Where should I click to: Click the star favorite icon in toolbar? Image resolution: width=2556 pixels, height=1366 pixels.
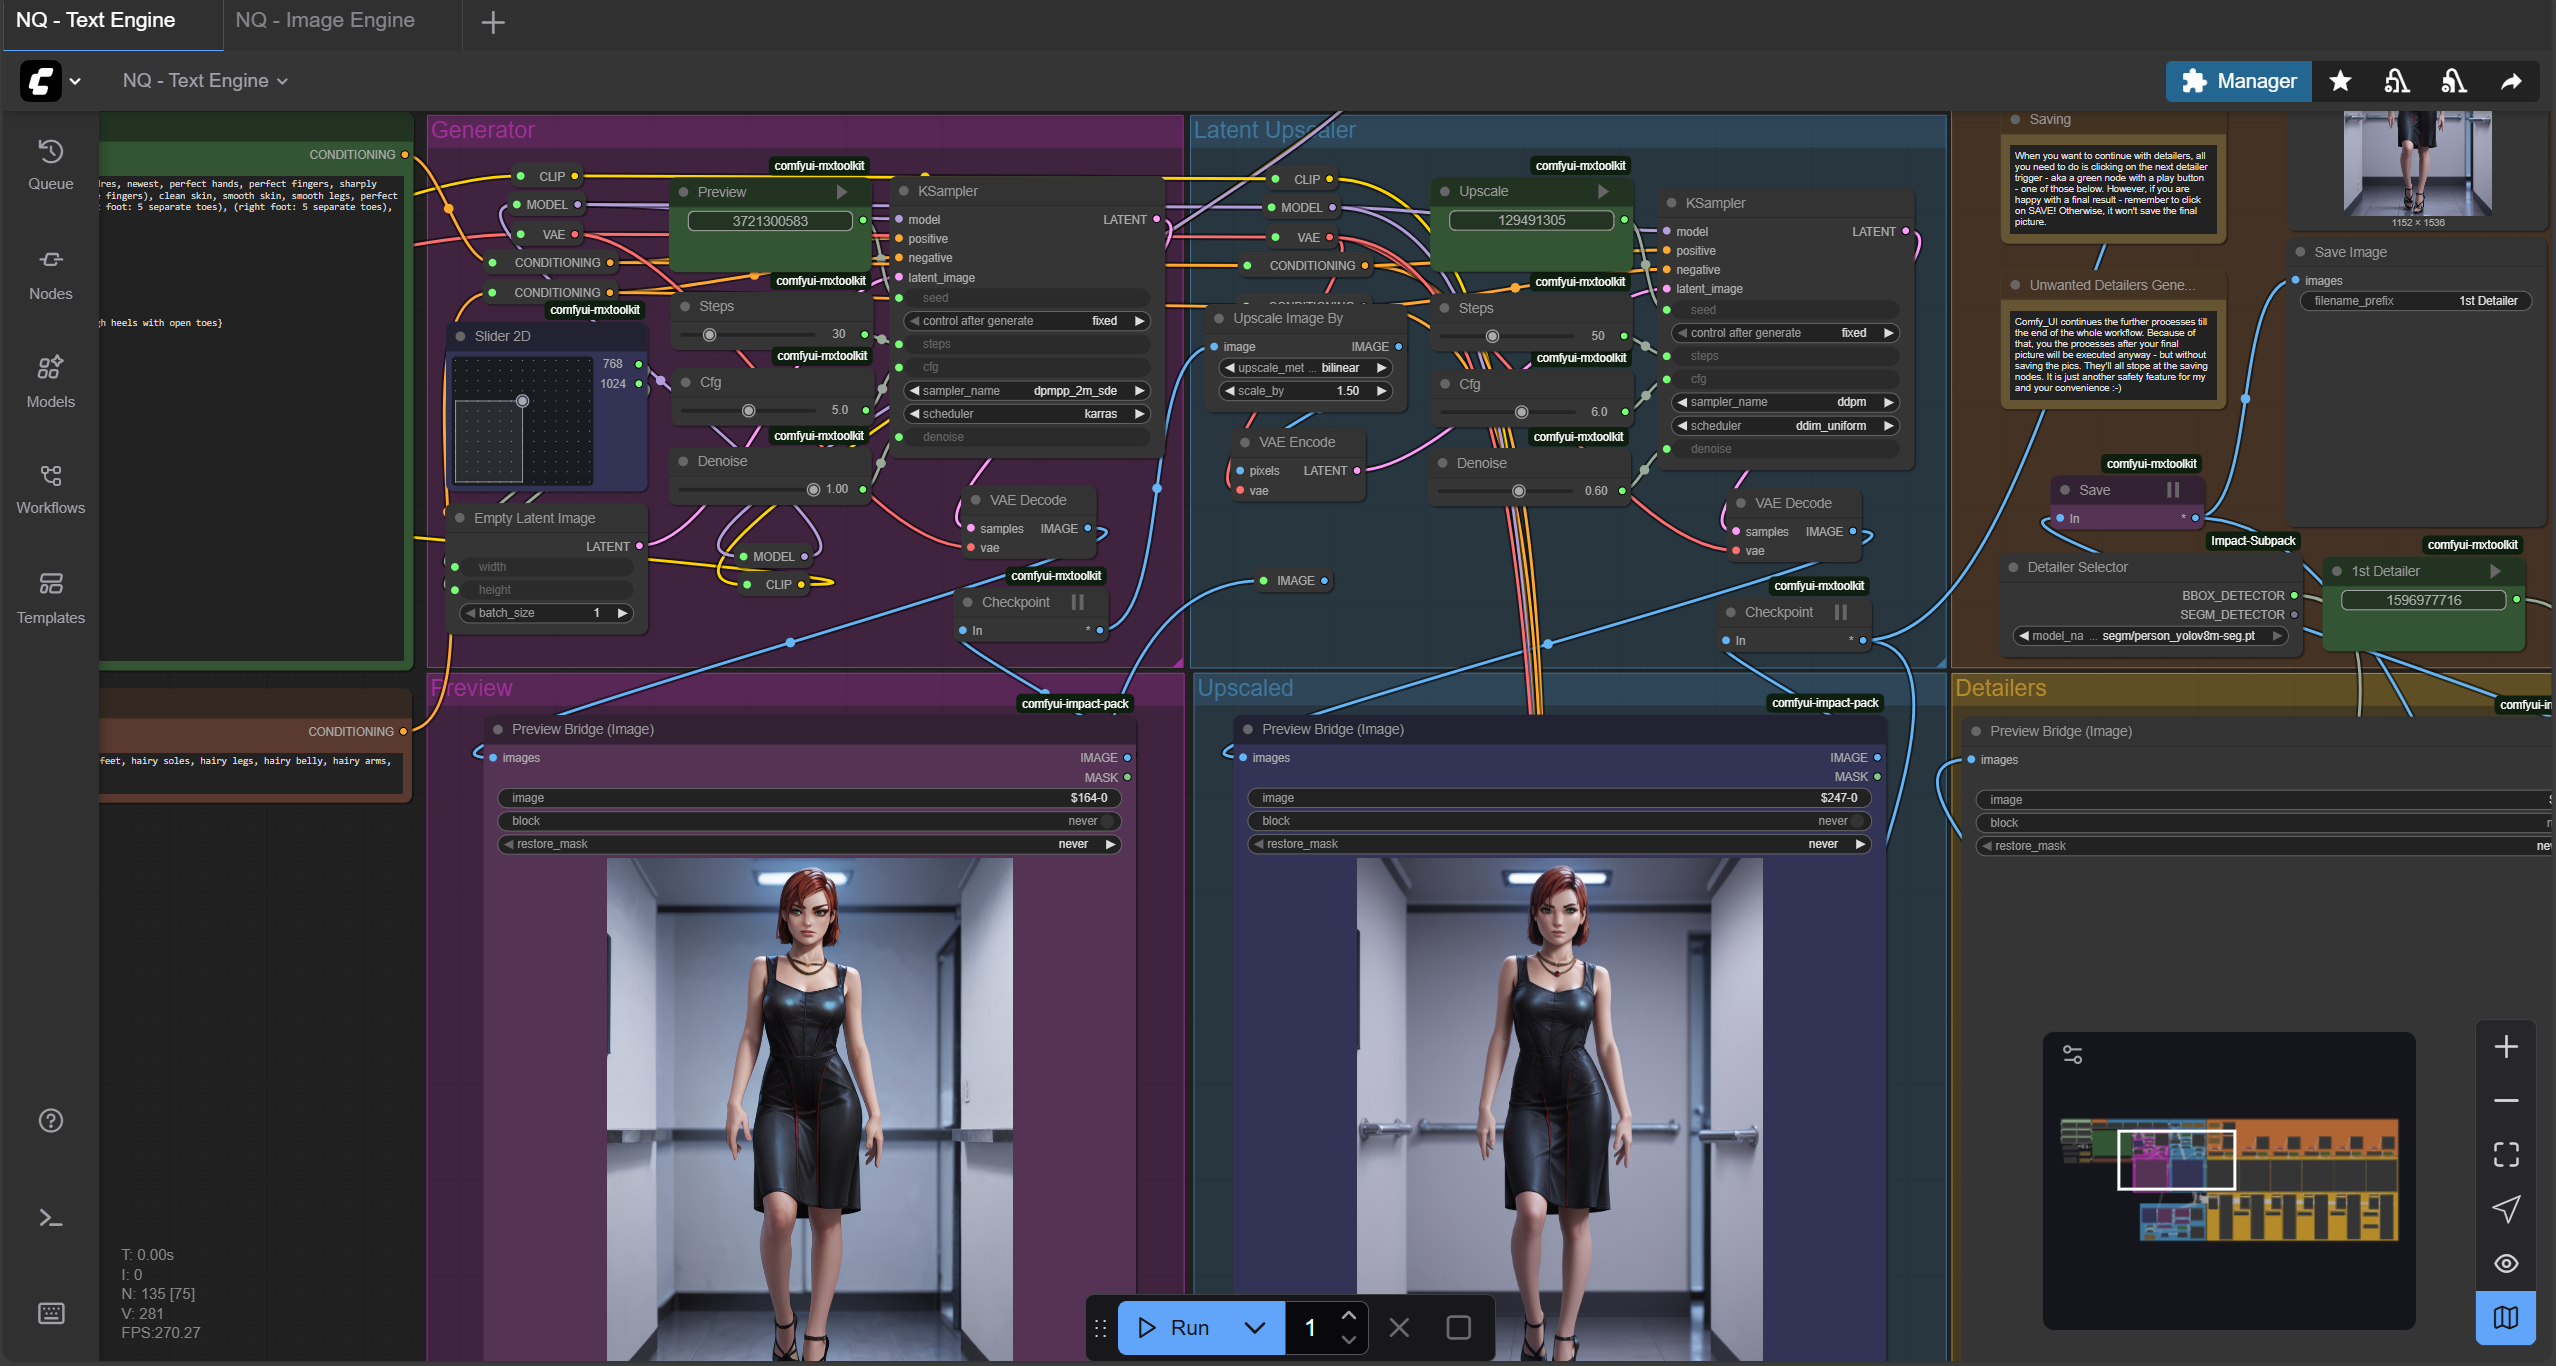(x=2340, y=81)
